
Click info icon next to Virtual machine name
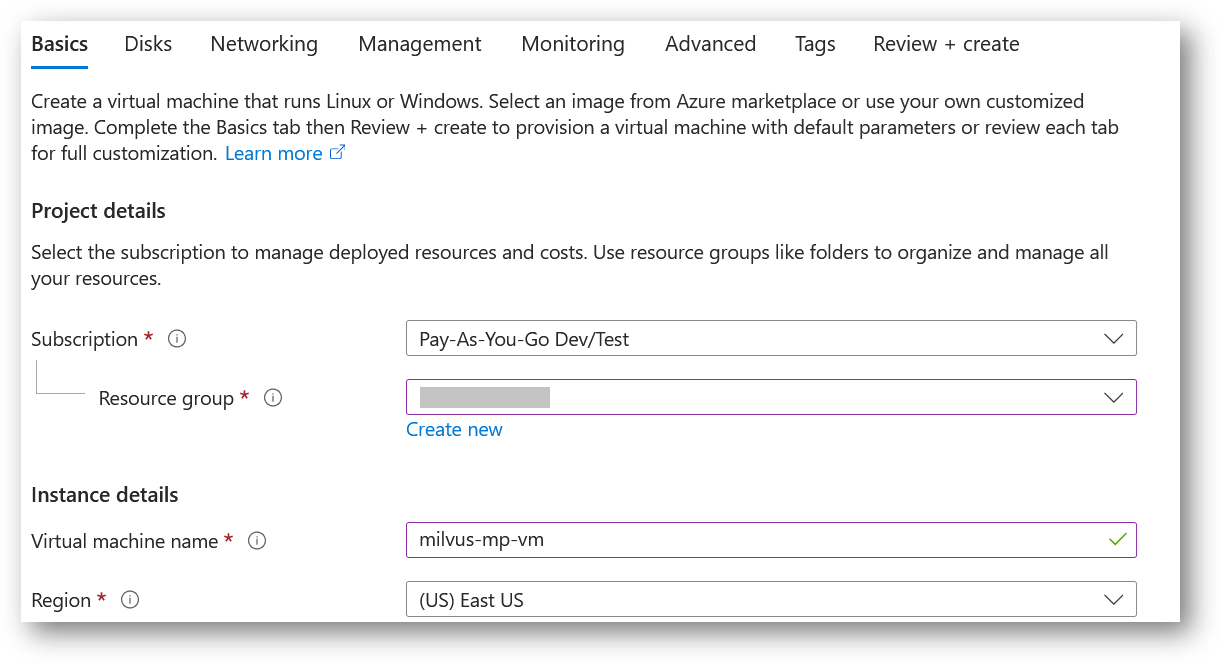click(257, 541)
